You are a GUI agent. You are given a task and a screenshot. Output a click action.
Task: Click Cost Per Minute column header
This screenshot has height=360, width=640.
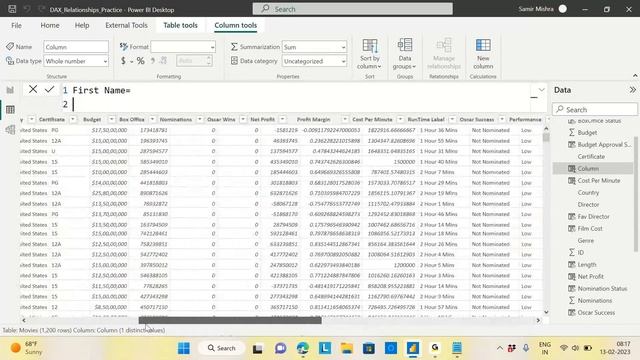[372, 120]
